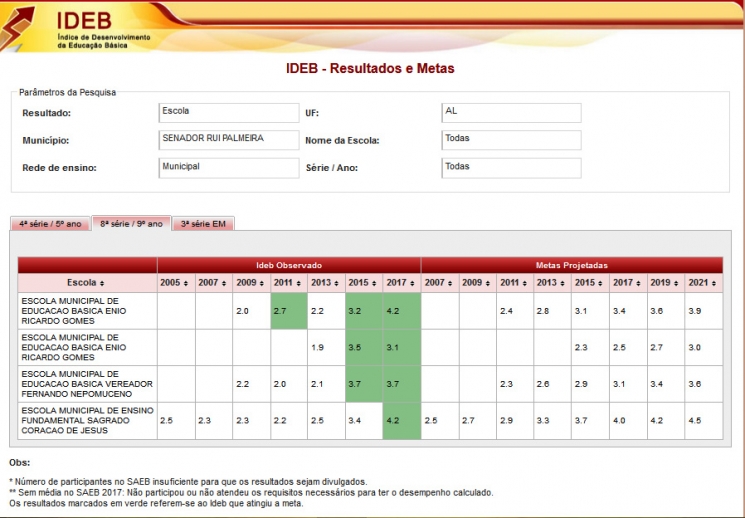This screenshot has height=518, width=745.
Task: Click green 2.7 cell for 2011
Action: point(289,311)
